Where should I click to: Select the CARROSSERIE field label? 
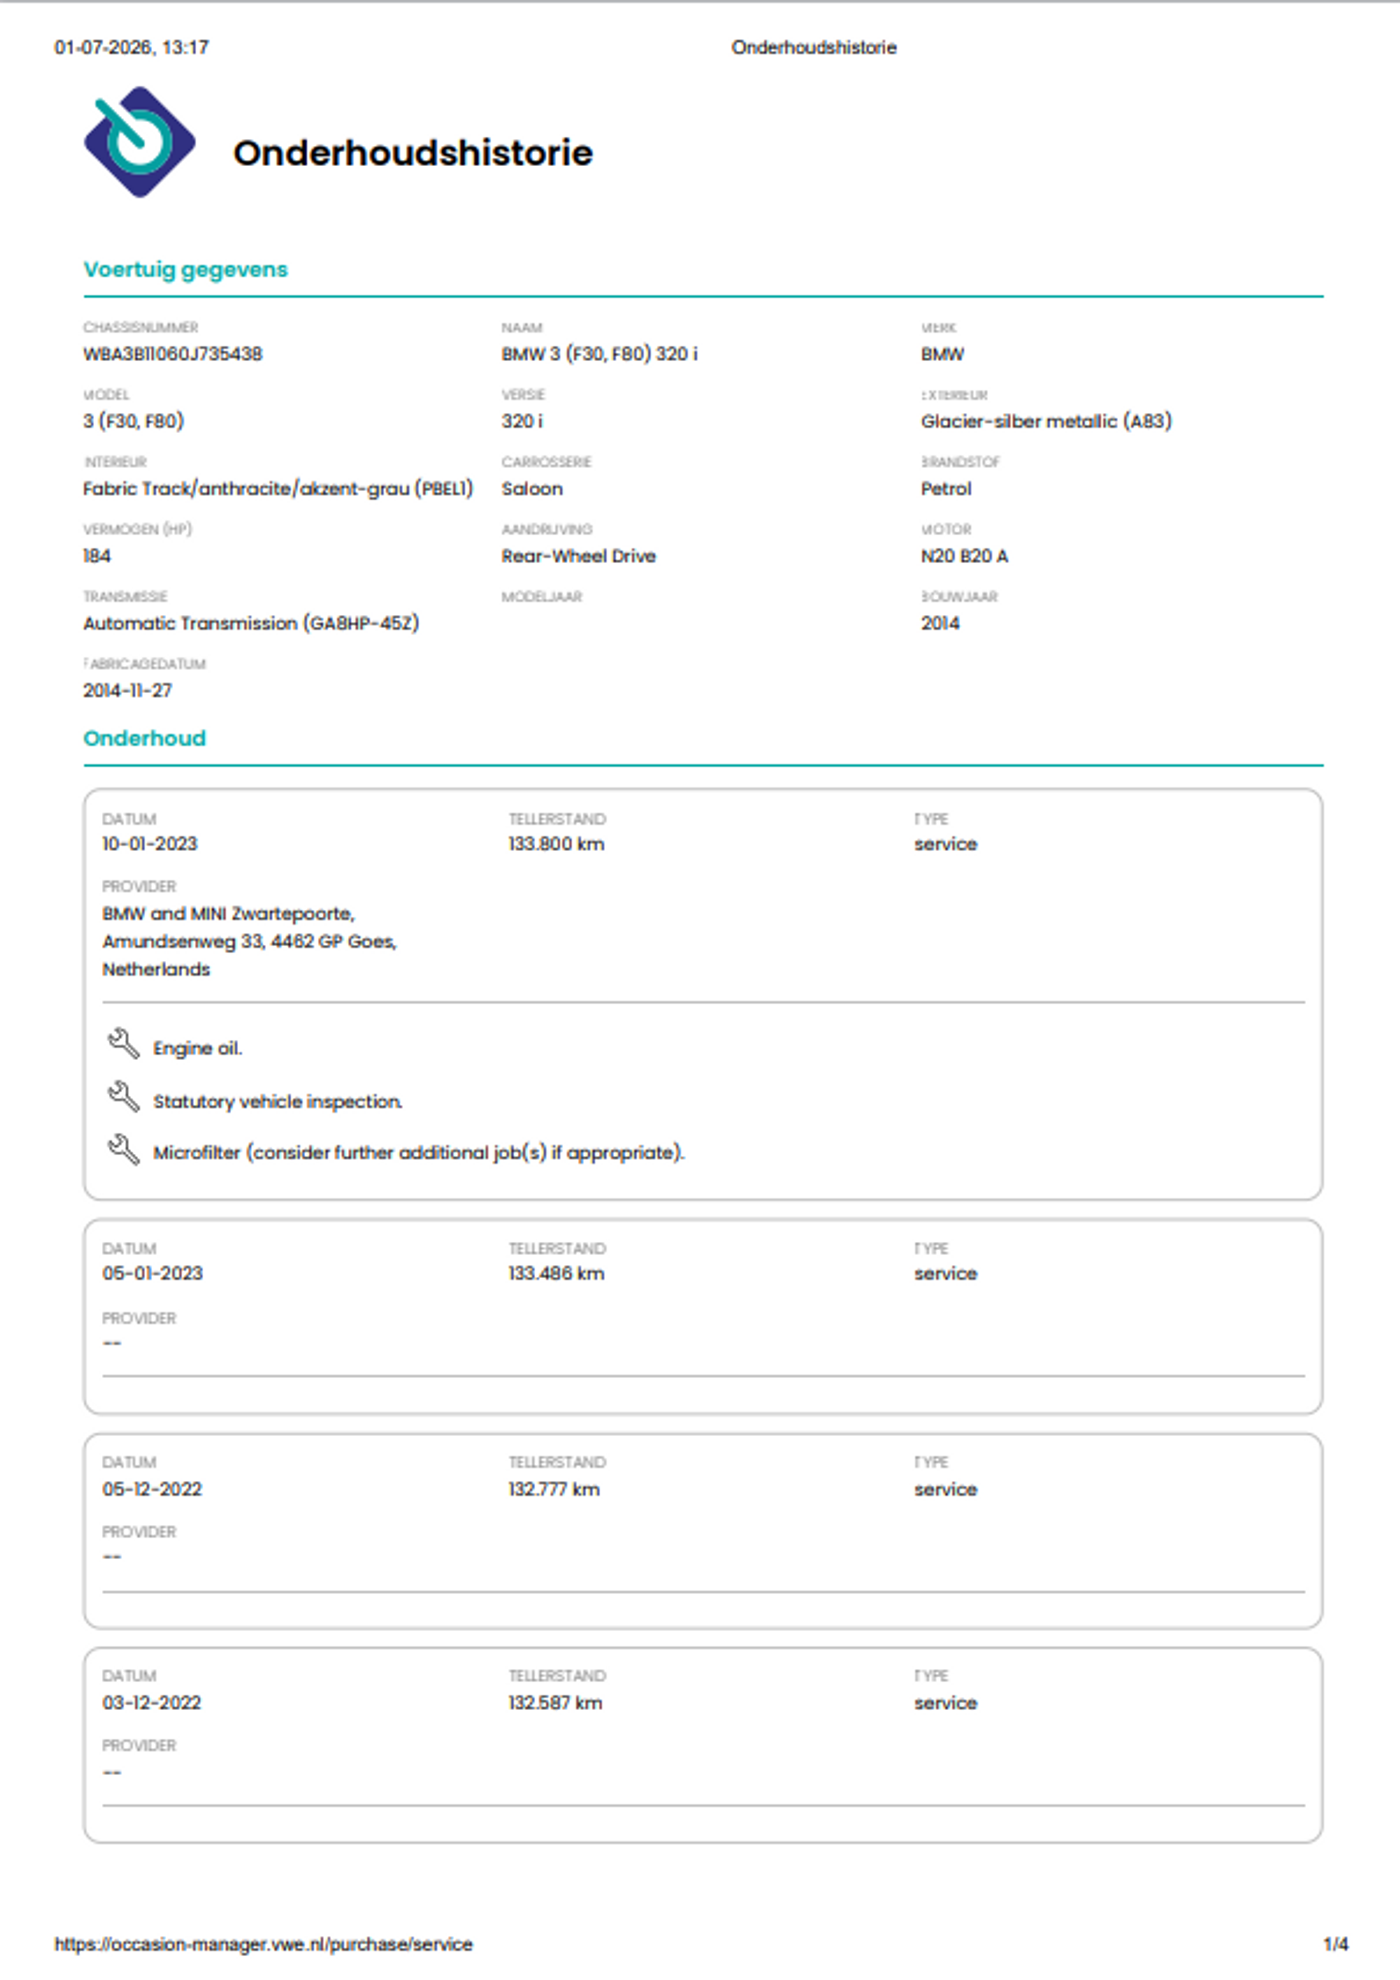coord(546,462)
